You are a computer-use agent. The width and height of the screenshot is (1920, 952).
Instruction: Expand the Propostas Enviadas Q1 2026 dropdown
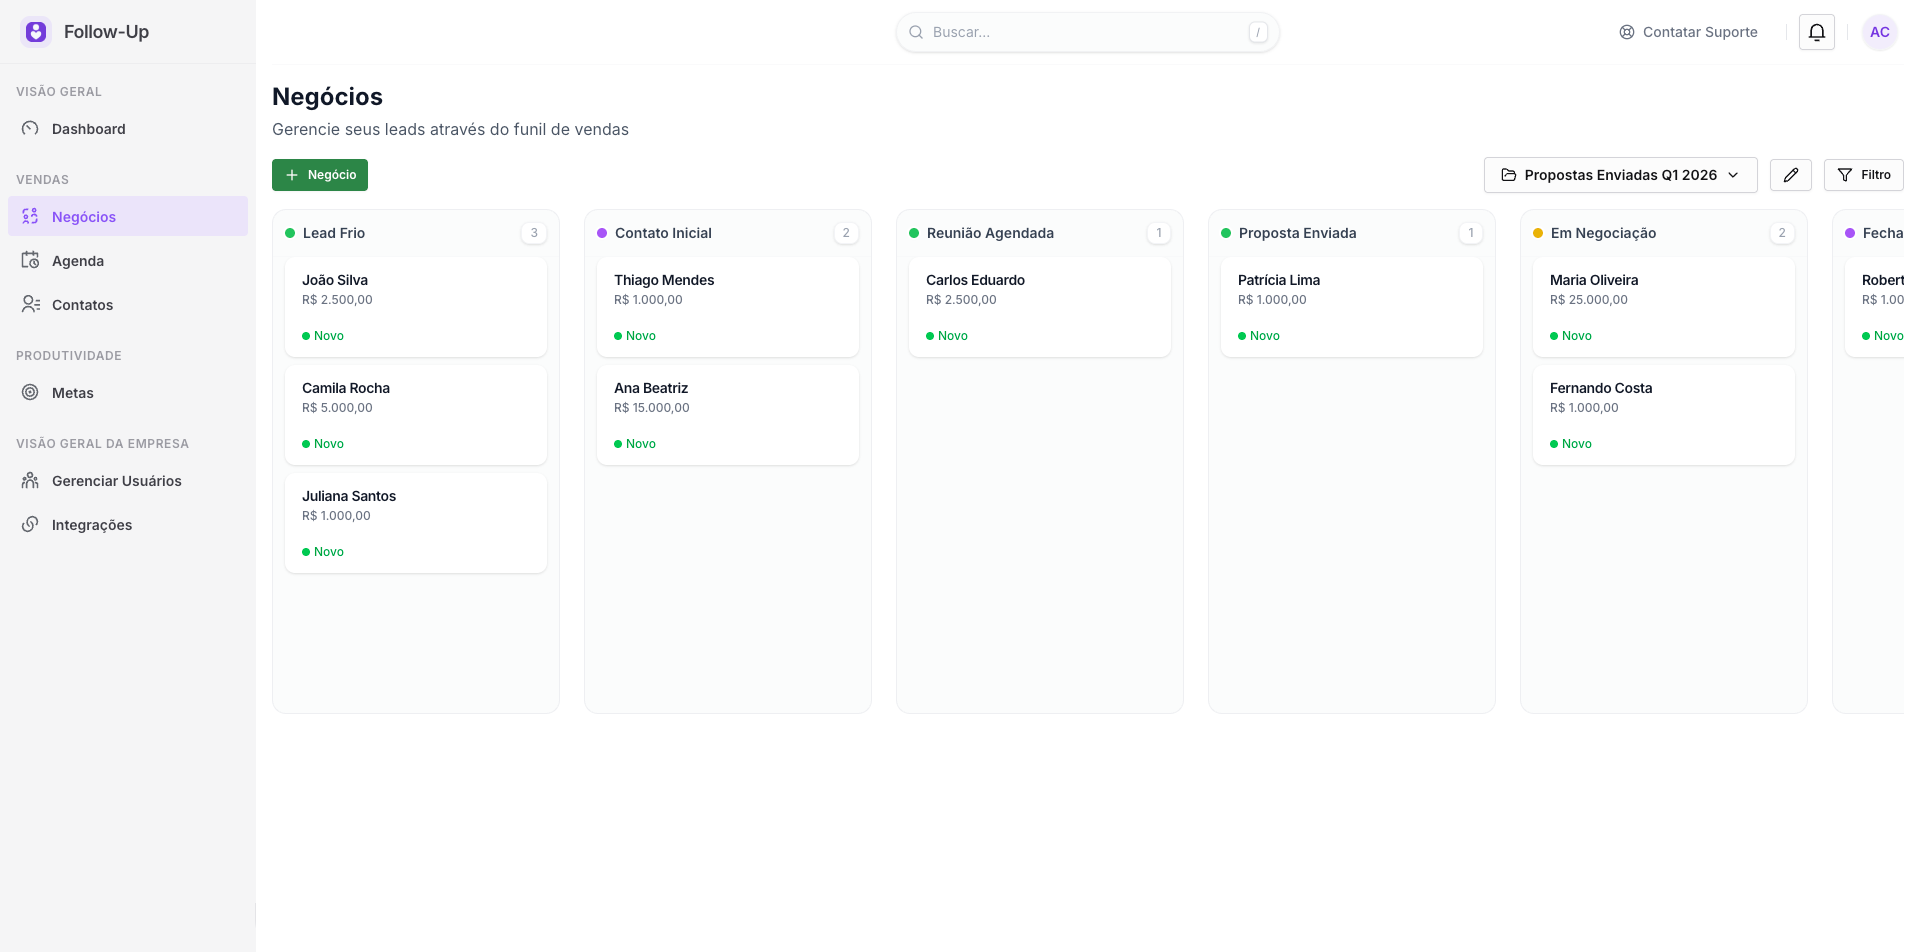tap(1620, 175)
